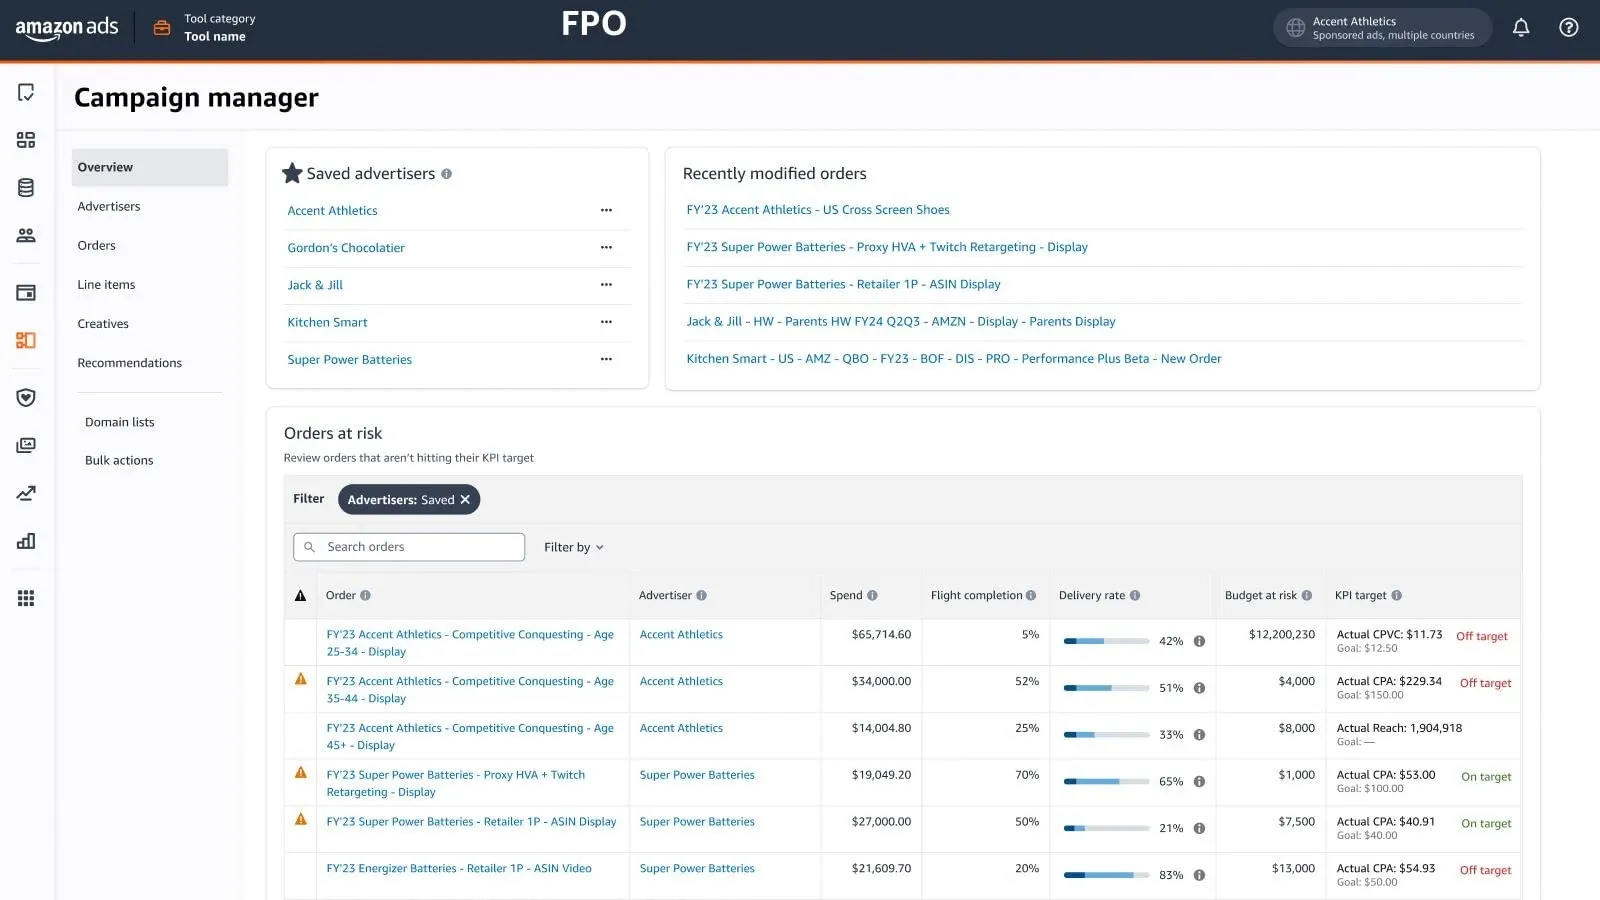Open more options for Gordon's Chocolatier

point(606,247)
